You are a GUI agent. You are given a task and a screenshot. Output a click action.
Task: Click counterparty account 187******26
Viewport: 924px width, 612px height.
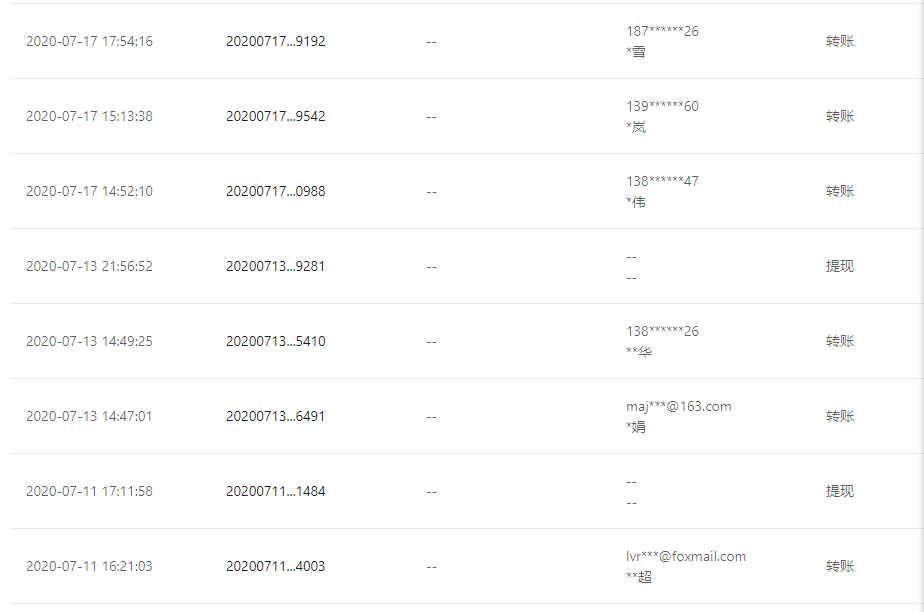pos(662,31)
